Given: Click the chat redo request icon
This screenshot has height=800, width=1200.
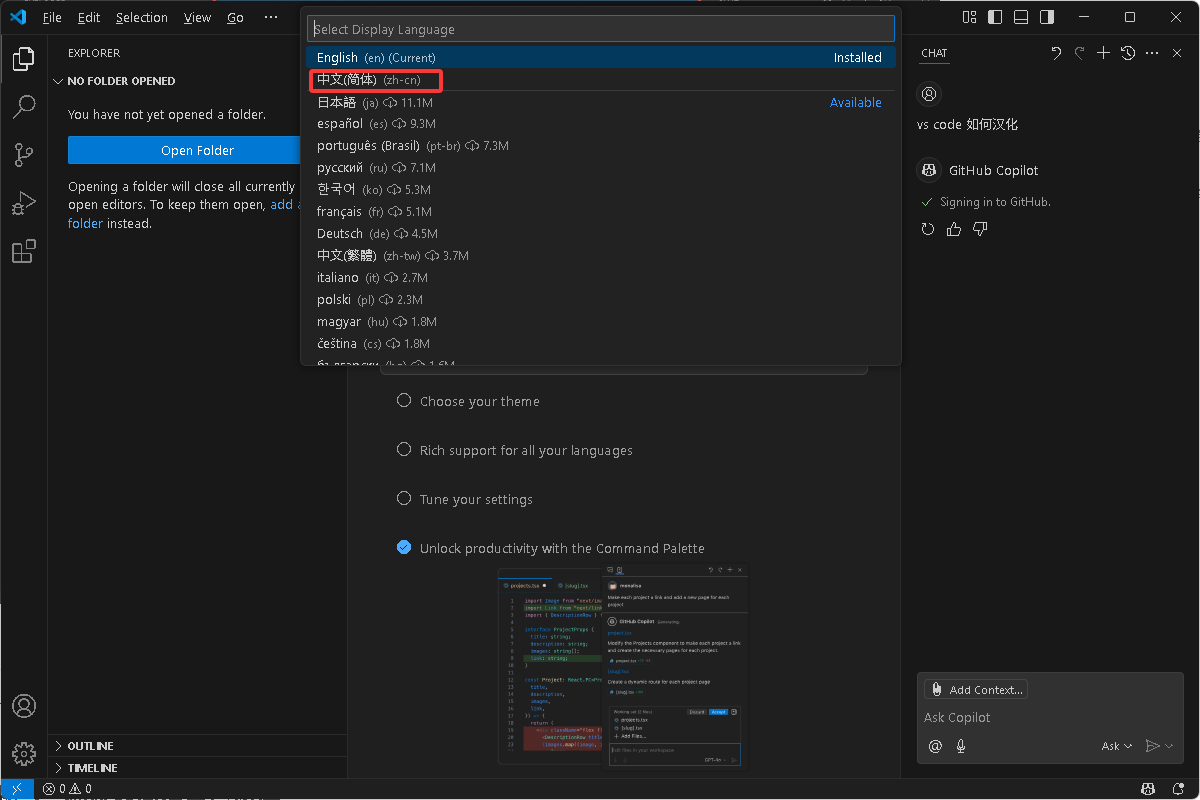Looking at the screenshot, I should click(x=1080, y=53).
